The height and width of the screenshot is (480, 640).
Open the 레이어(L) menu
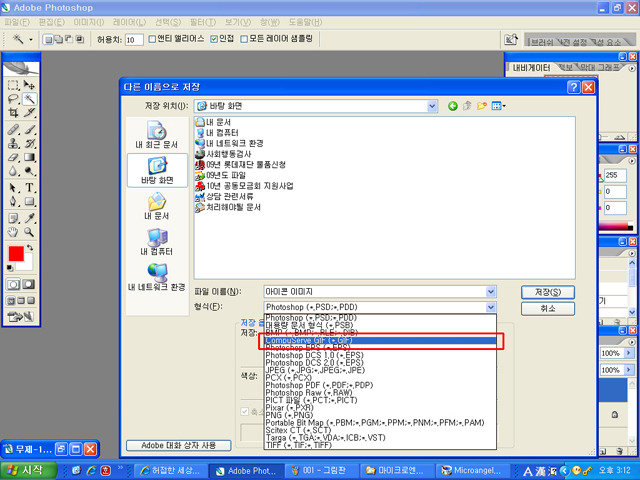[x=129, y=22]
